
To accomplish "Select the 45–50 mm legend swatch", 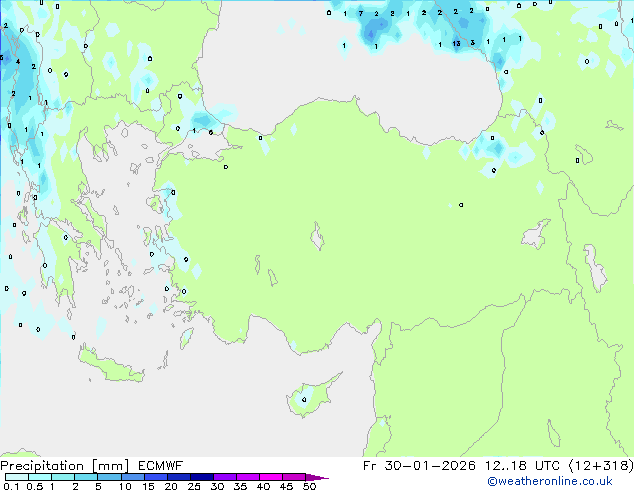I will pos(294,477).
